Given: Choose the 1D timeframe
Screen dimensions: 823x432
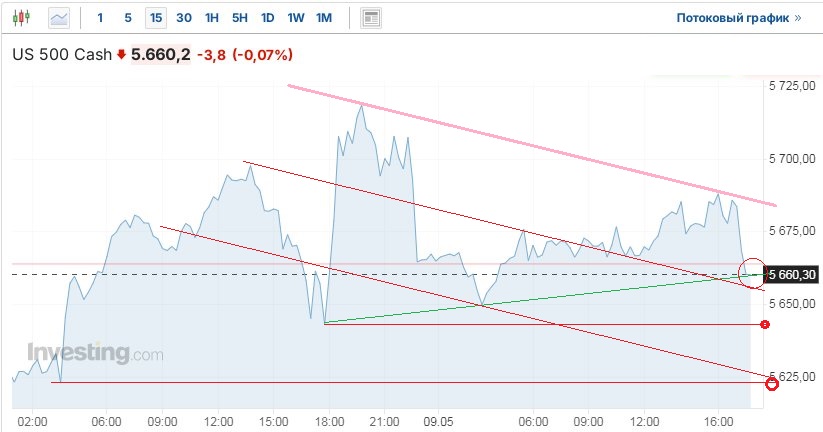Looking at the screenshot, I should pos(268,18).
